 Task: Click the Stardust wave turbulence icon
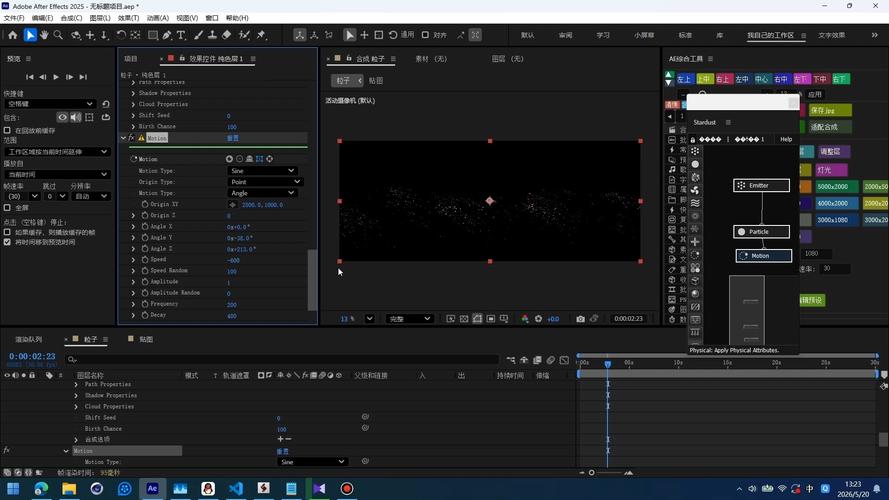click(x=695, y=203)
